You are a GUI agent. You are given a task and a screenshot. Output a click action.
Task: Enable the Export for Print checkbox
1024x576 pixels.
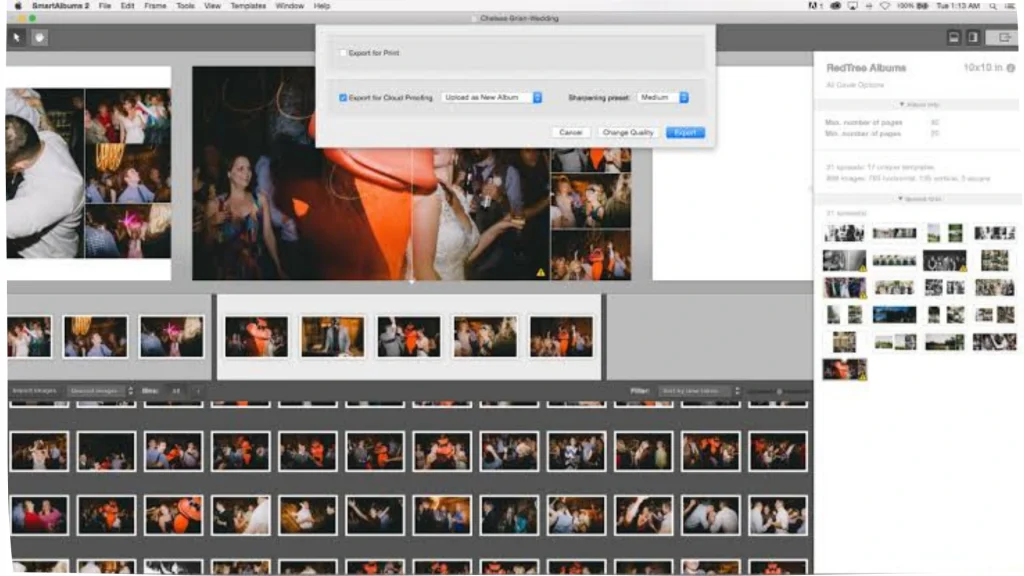pos(343,53)
